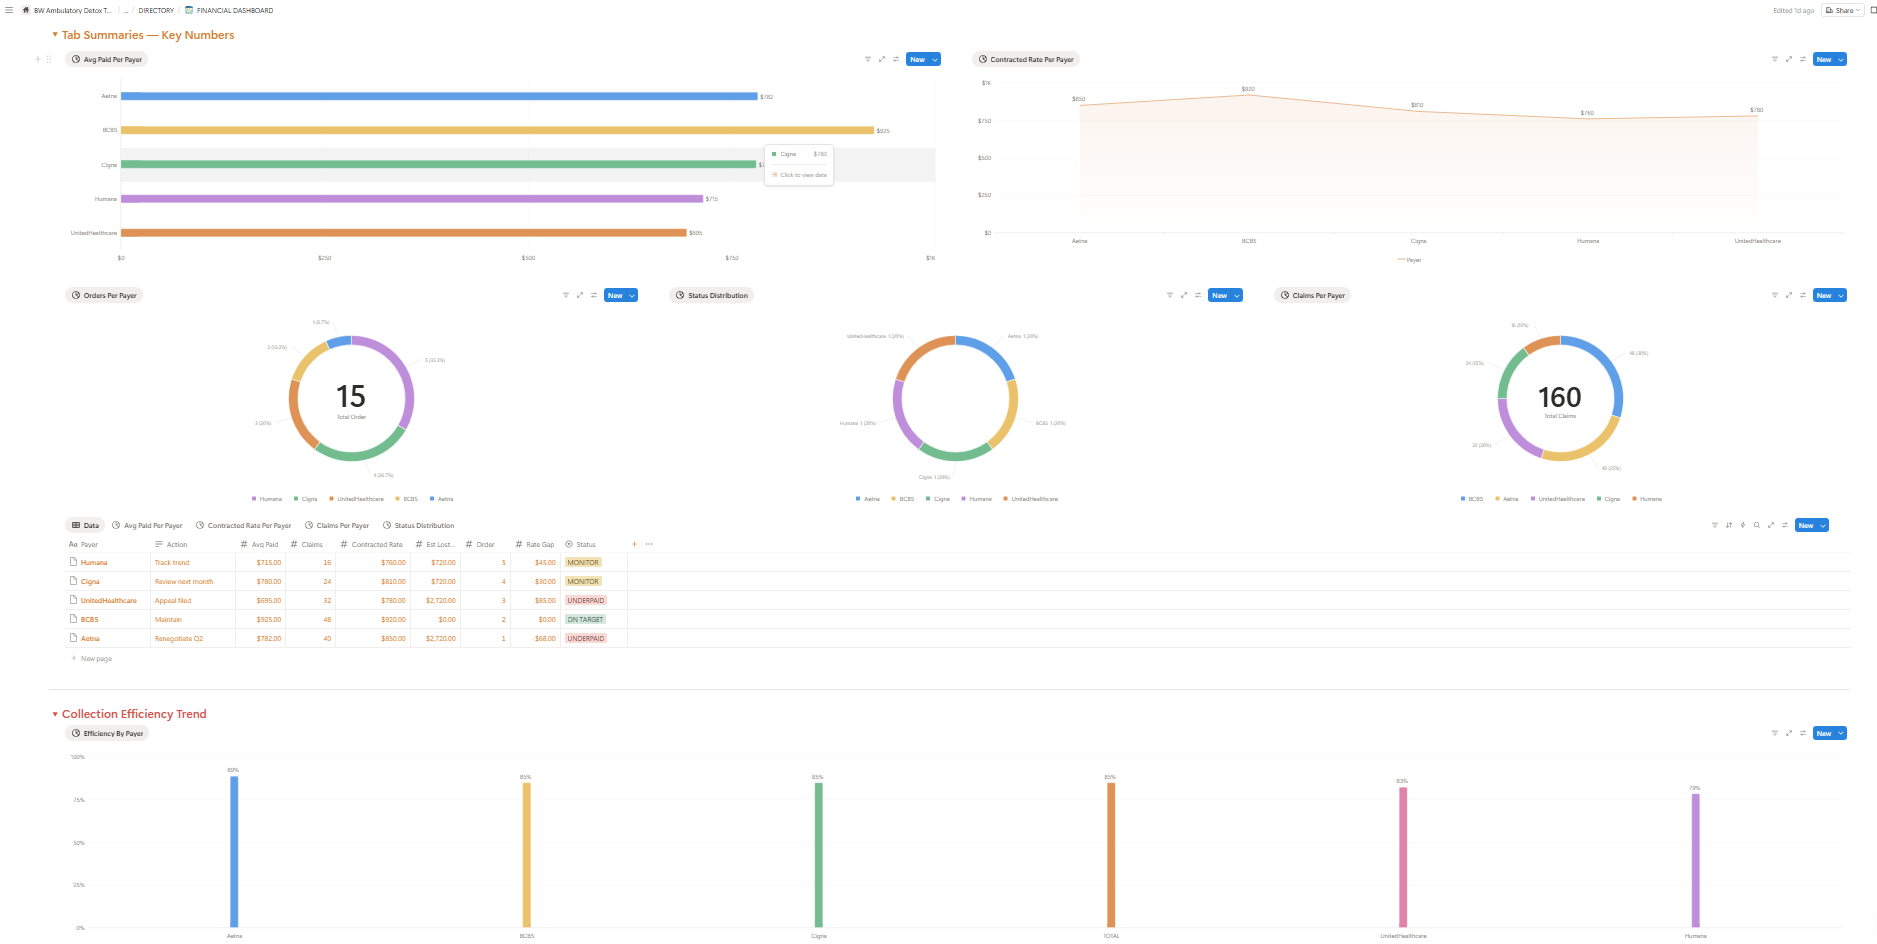Open settings for the Contracted Rate Per Payer chart
This screenshot has height=944, width=1877.
(1803, 59)
